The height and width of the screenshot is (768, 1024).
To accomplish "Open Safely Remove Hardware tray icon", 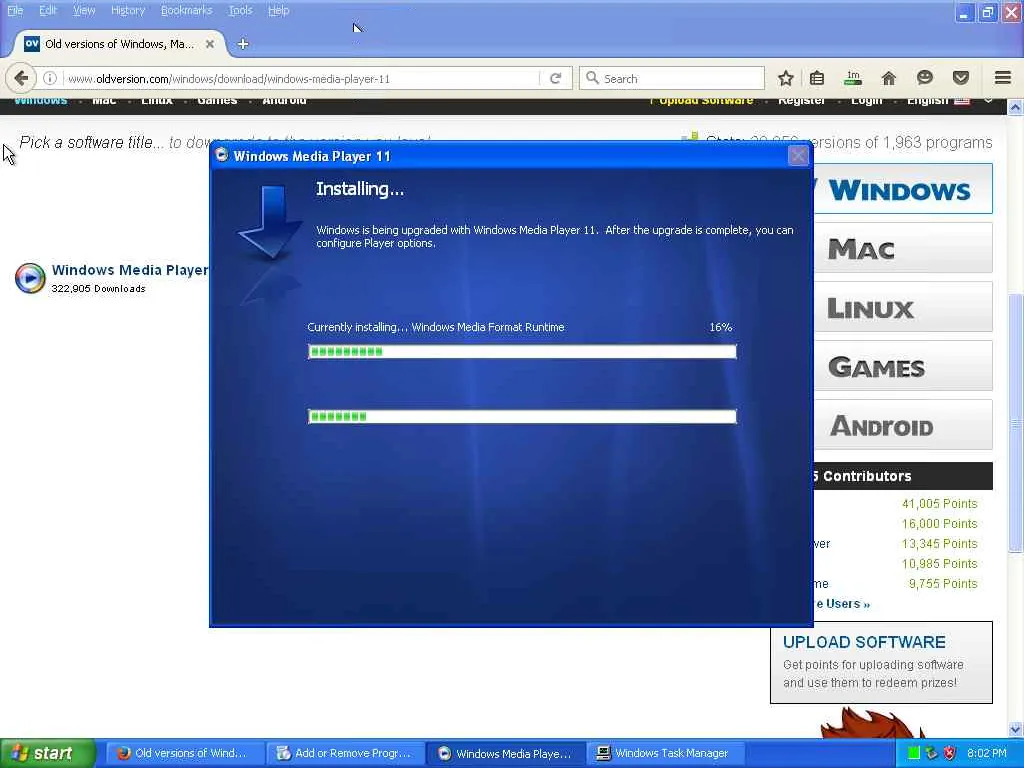I will [x=931, y=753].
